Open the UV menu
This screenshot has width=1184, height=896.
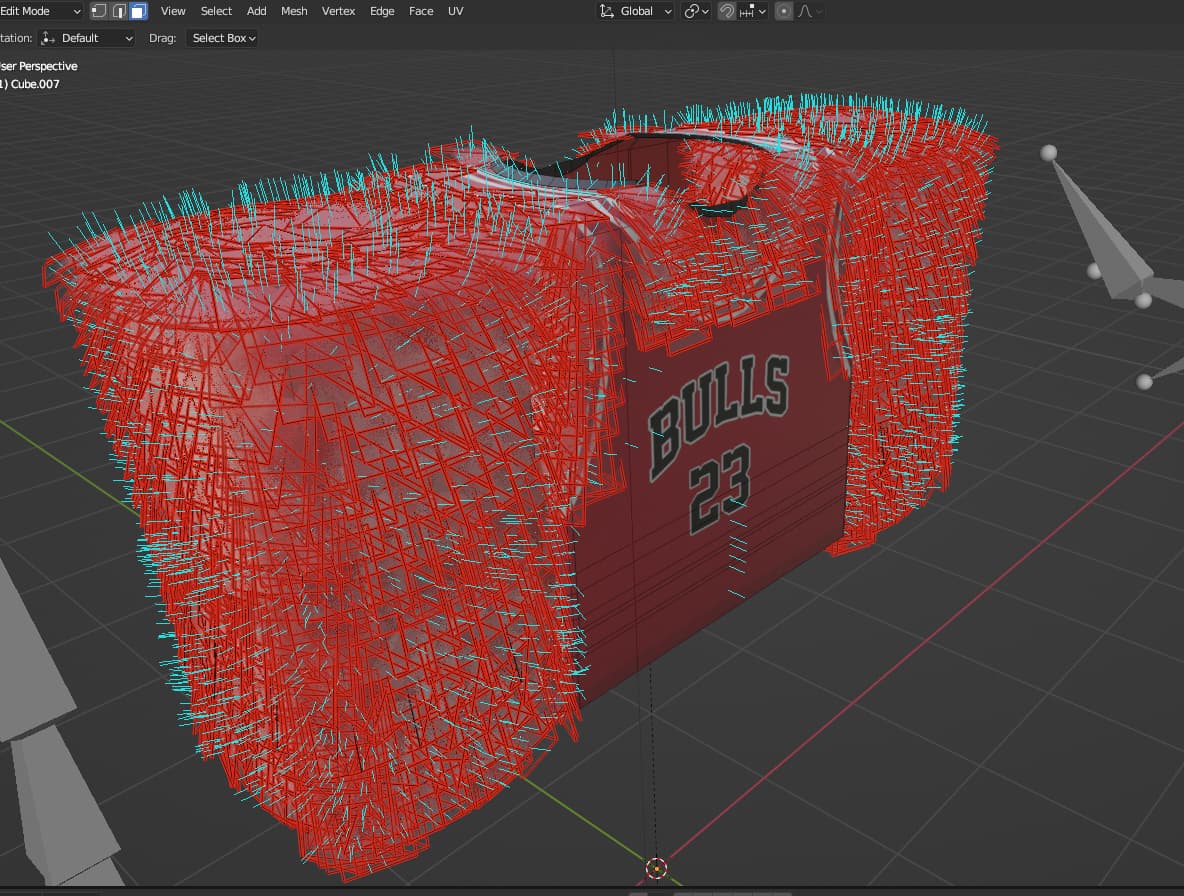[x=455, y=11]
